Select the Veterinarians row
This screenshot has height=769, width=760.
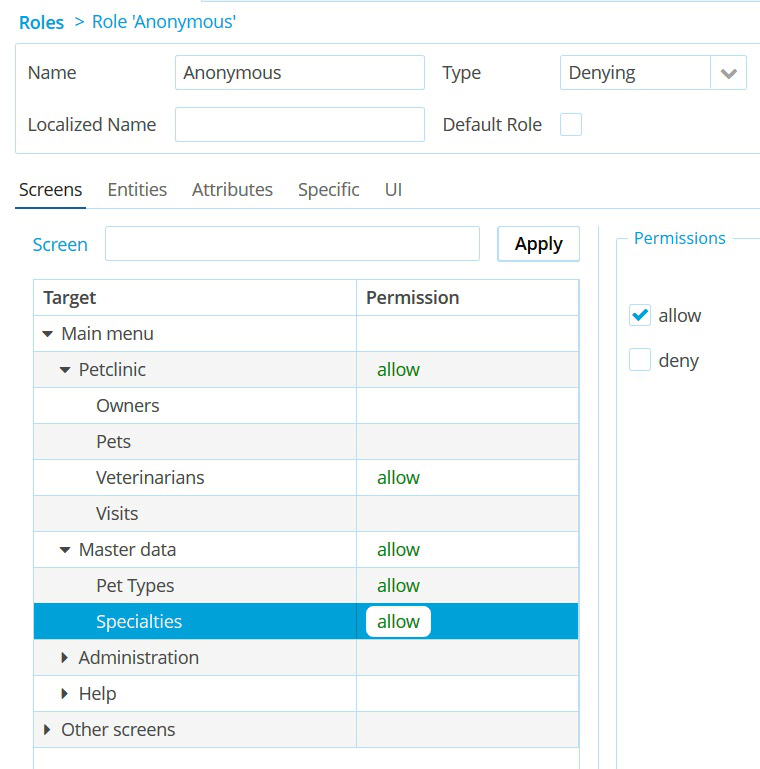click(x=150, y=478)
